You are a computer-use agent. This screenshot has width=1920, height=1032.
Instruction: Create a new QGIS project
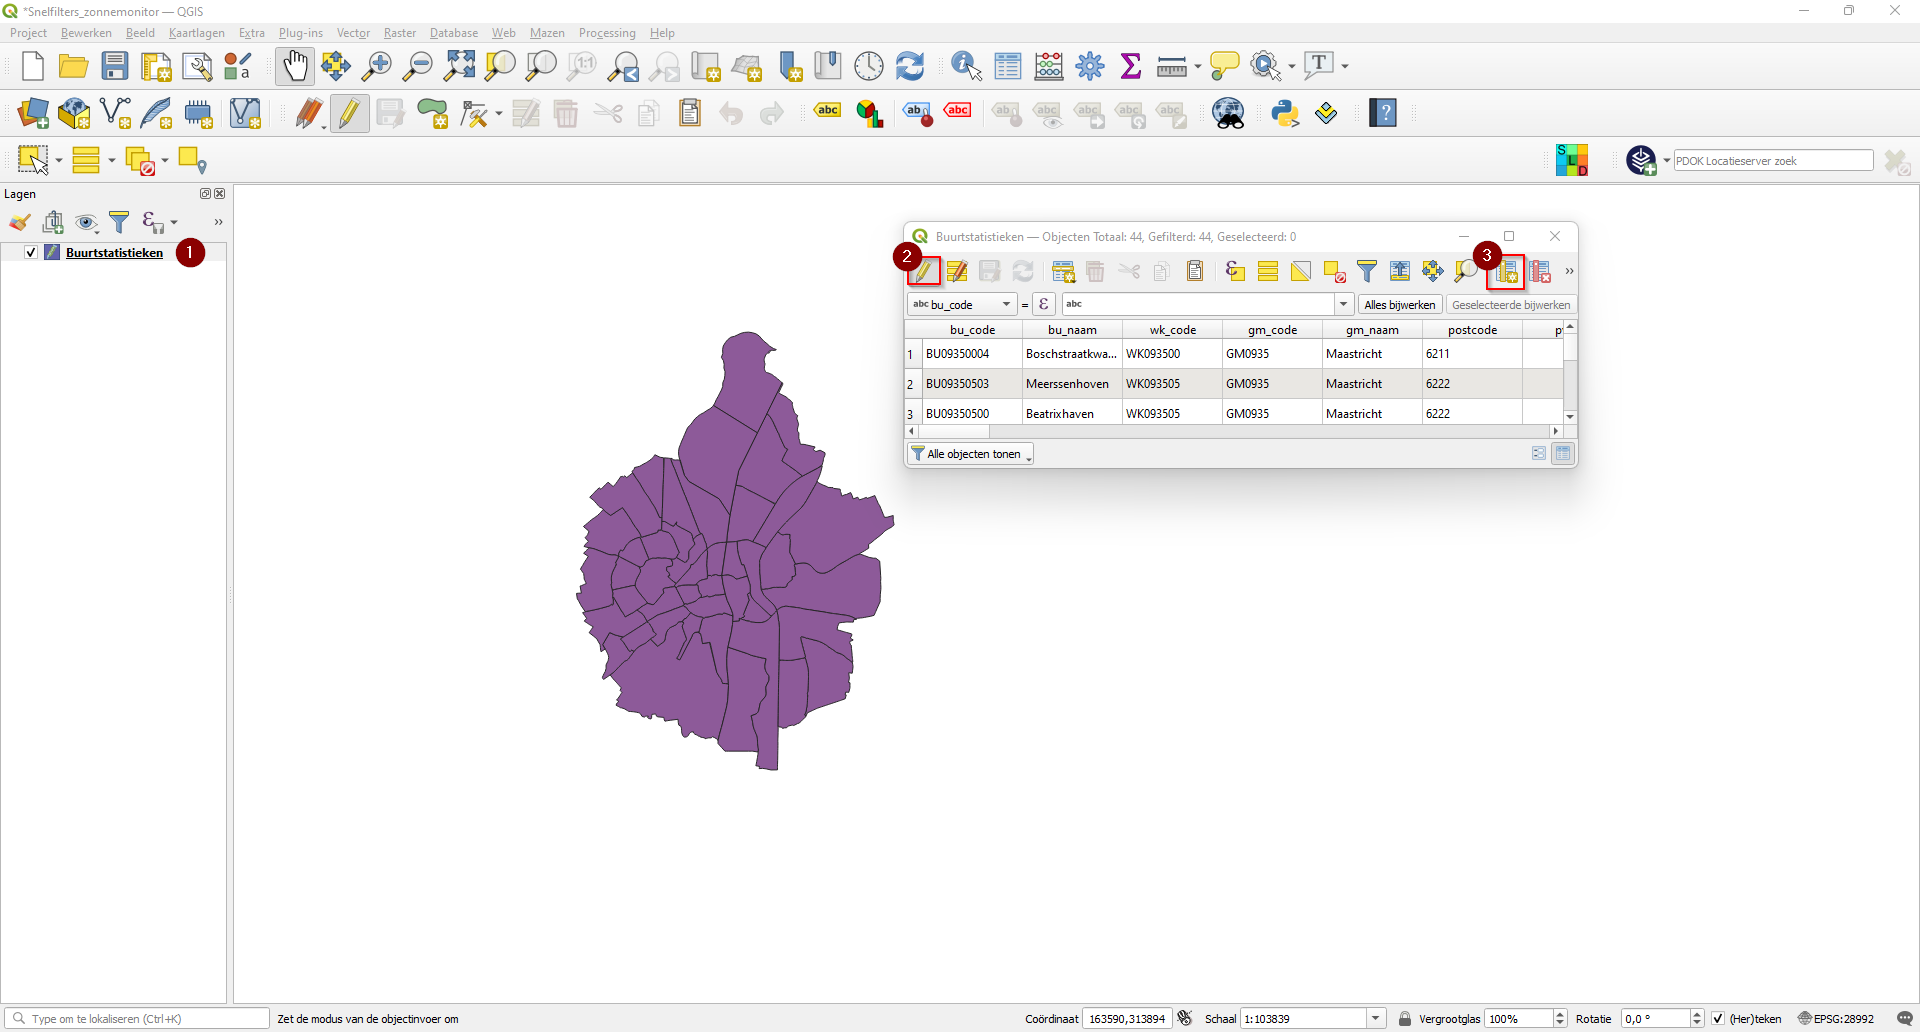(x=33, y=66)
